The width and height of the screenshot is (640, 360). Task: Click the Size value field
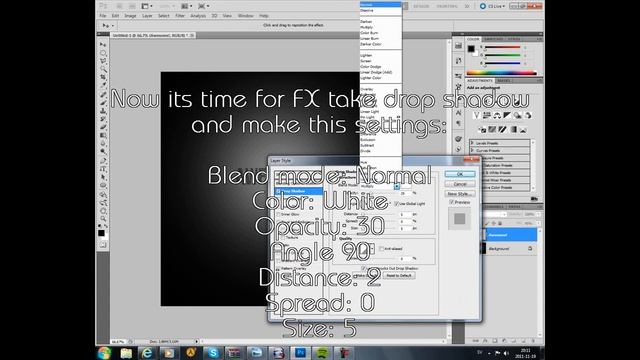(405, 229)
